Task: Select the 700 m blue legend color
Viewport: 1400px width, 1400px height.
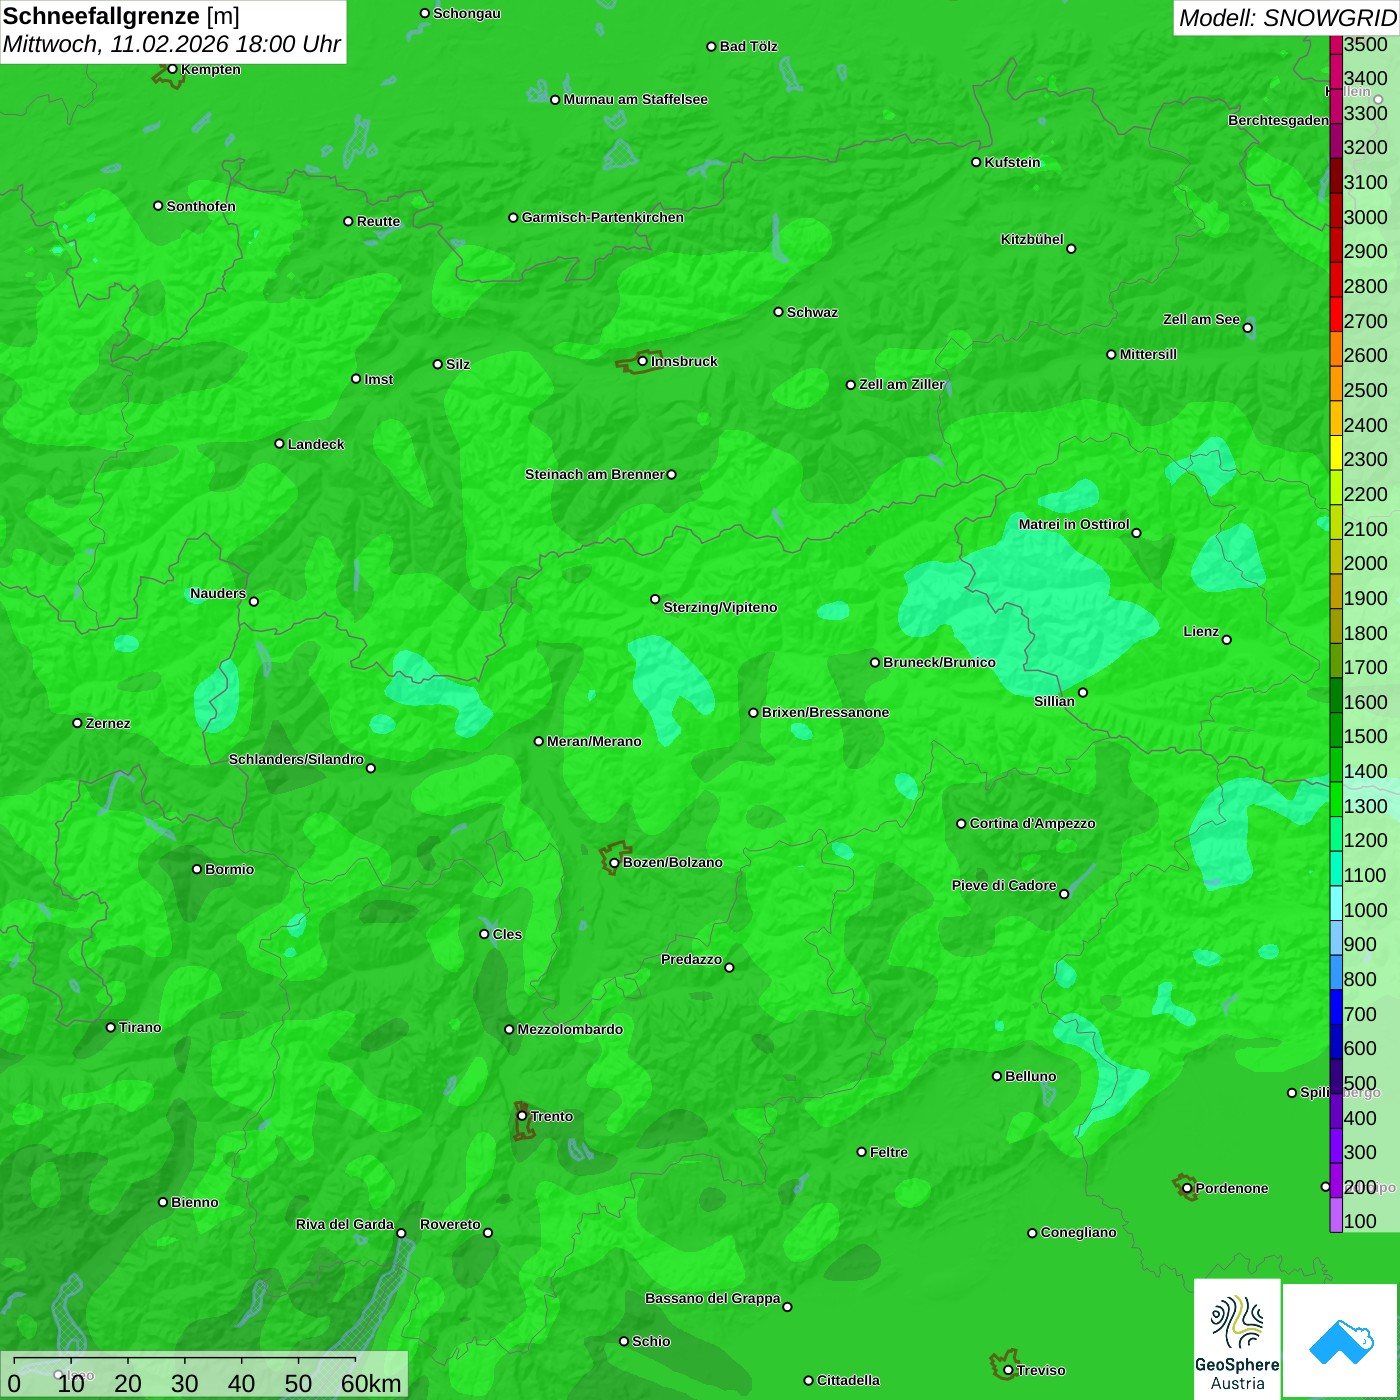Action: point(1336,1007)
